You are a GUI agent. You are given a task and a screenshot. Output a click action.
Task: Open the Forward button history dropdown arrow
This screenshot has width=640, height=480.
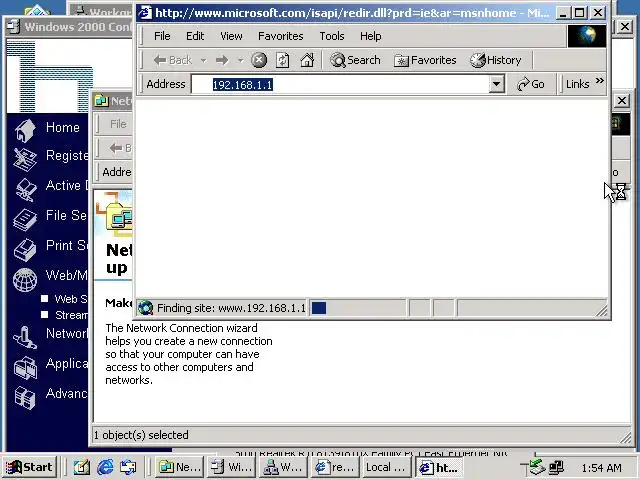(x=240, y=60)
